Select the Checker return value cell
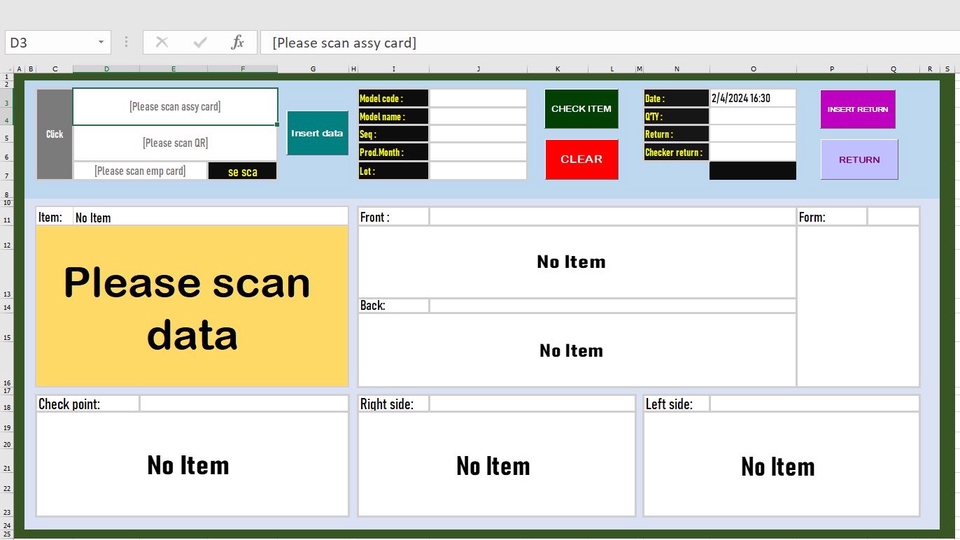This screenshot has width=960, height=540. click(752, 152)
